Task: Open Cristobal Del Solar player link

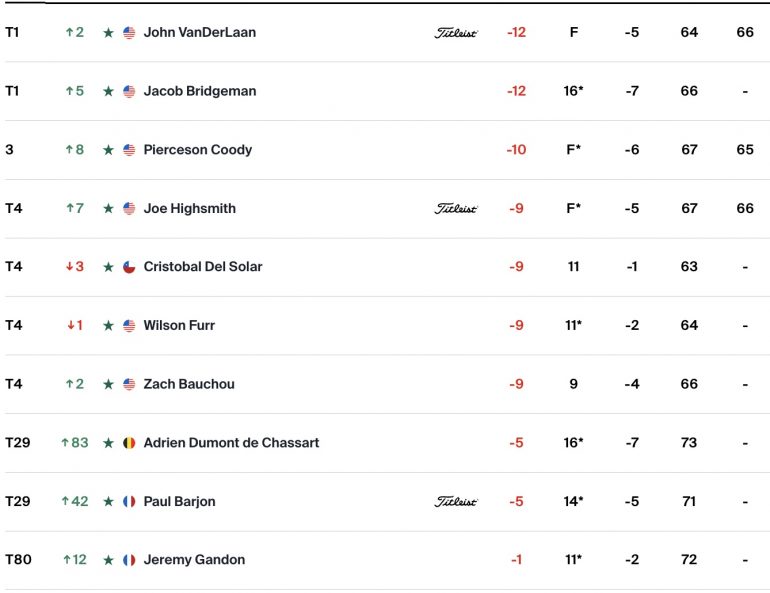Action: pyautogui.click(x=203, y=267)
